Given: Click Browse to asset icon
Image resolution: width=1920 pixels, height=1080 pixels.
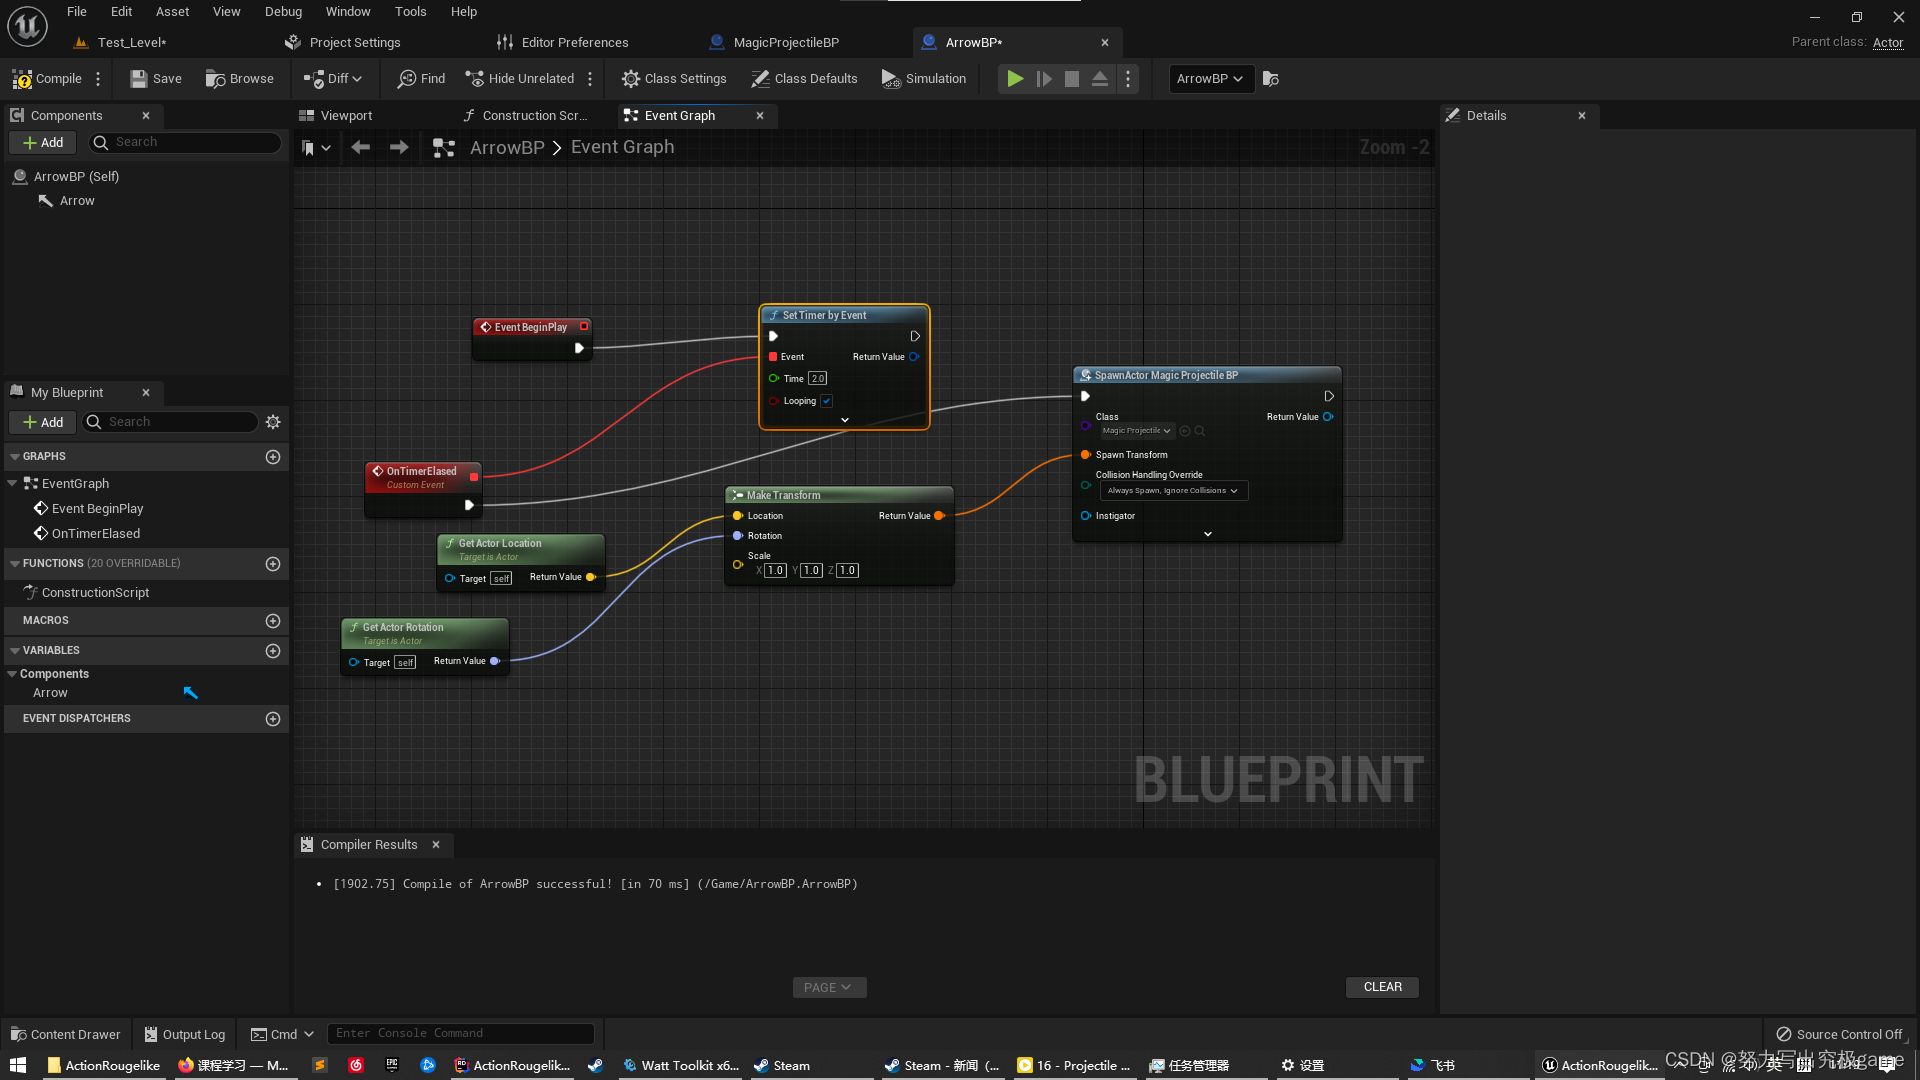Looking at the screenshot, I should tap(215, 79).
